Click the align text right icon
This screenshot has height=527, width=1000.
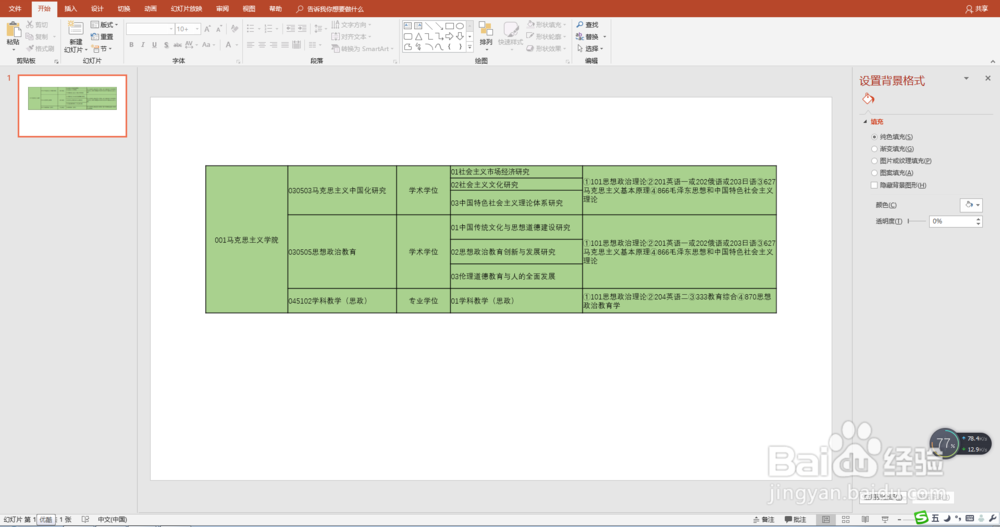[274, 45]
